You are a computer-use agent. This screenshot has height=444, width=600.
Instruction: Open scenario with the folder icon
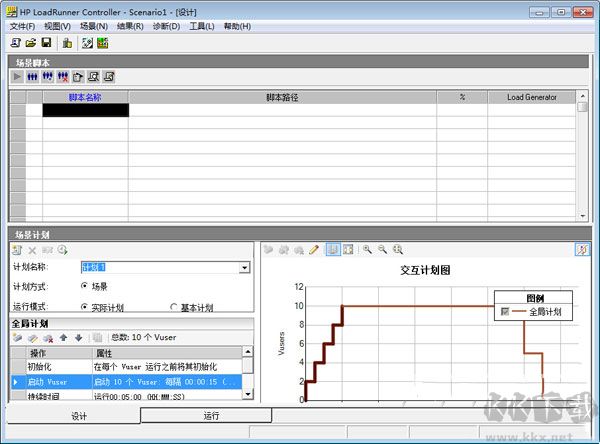click(x=31, y=43)
